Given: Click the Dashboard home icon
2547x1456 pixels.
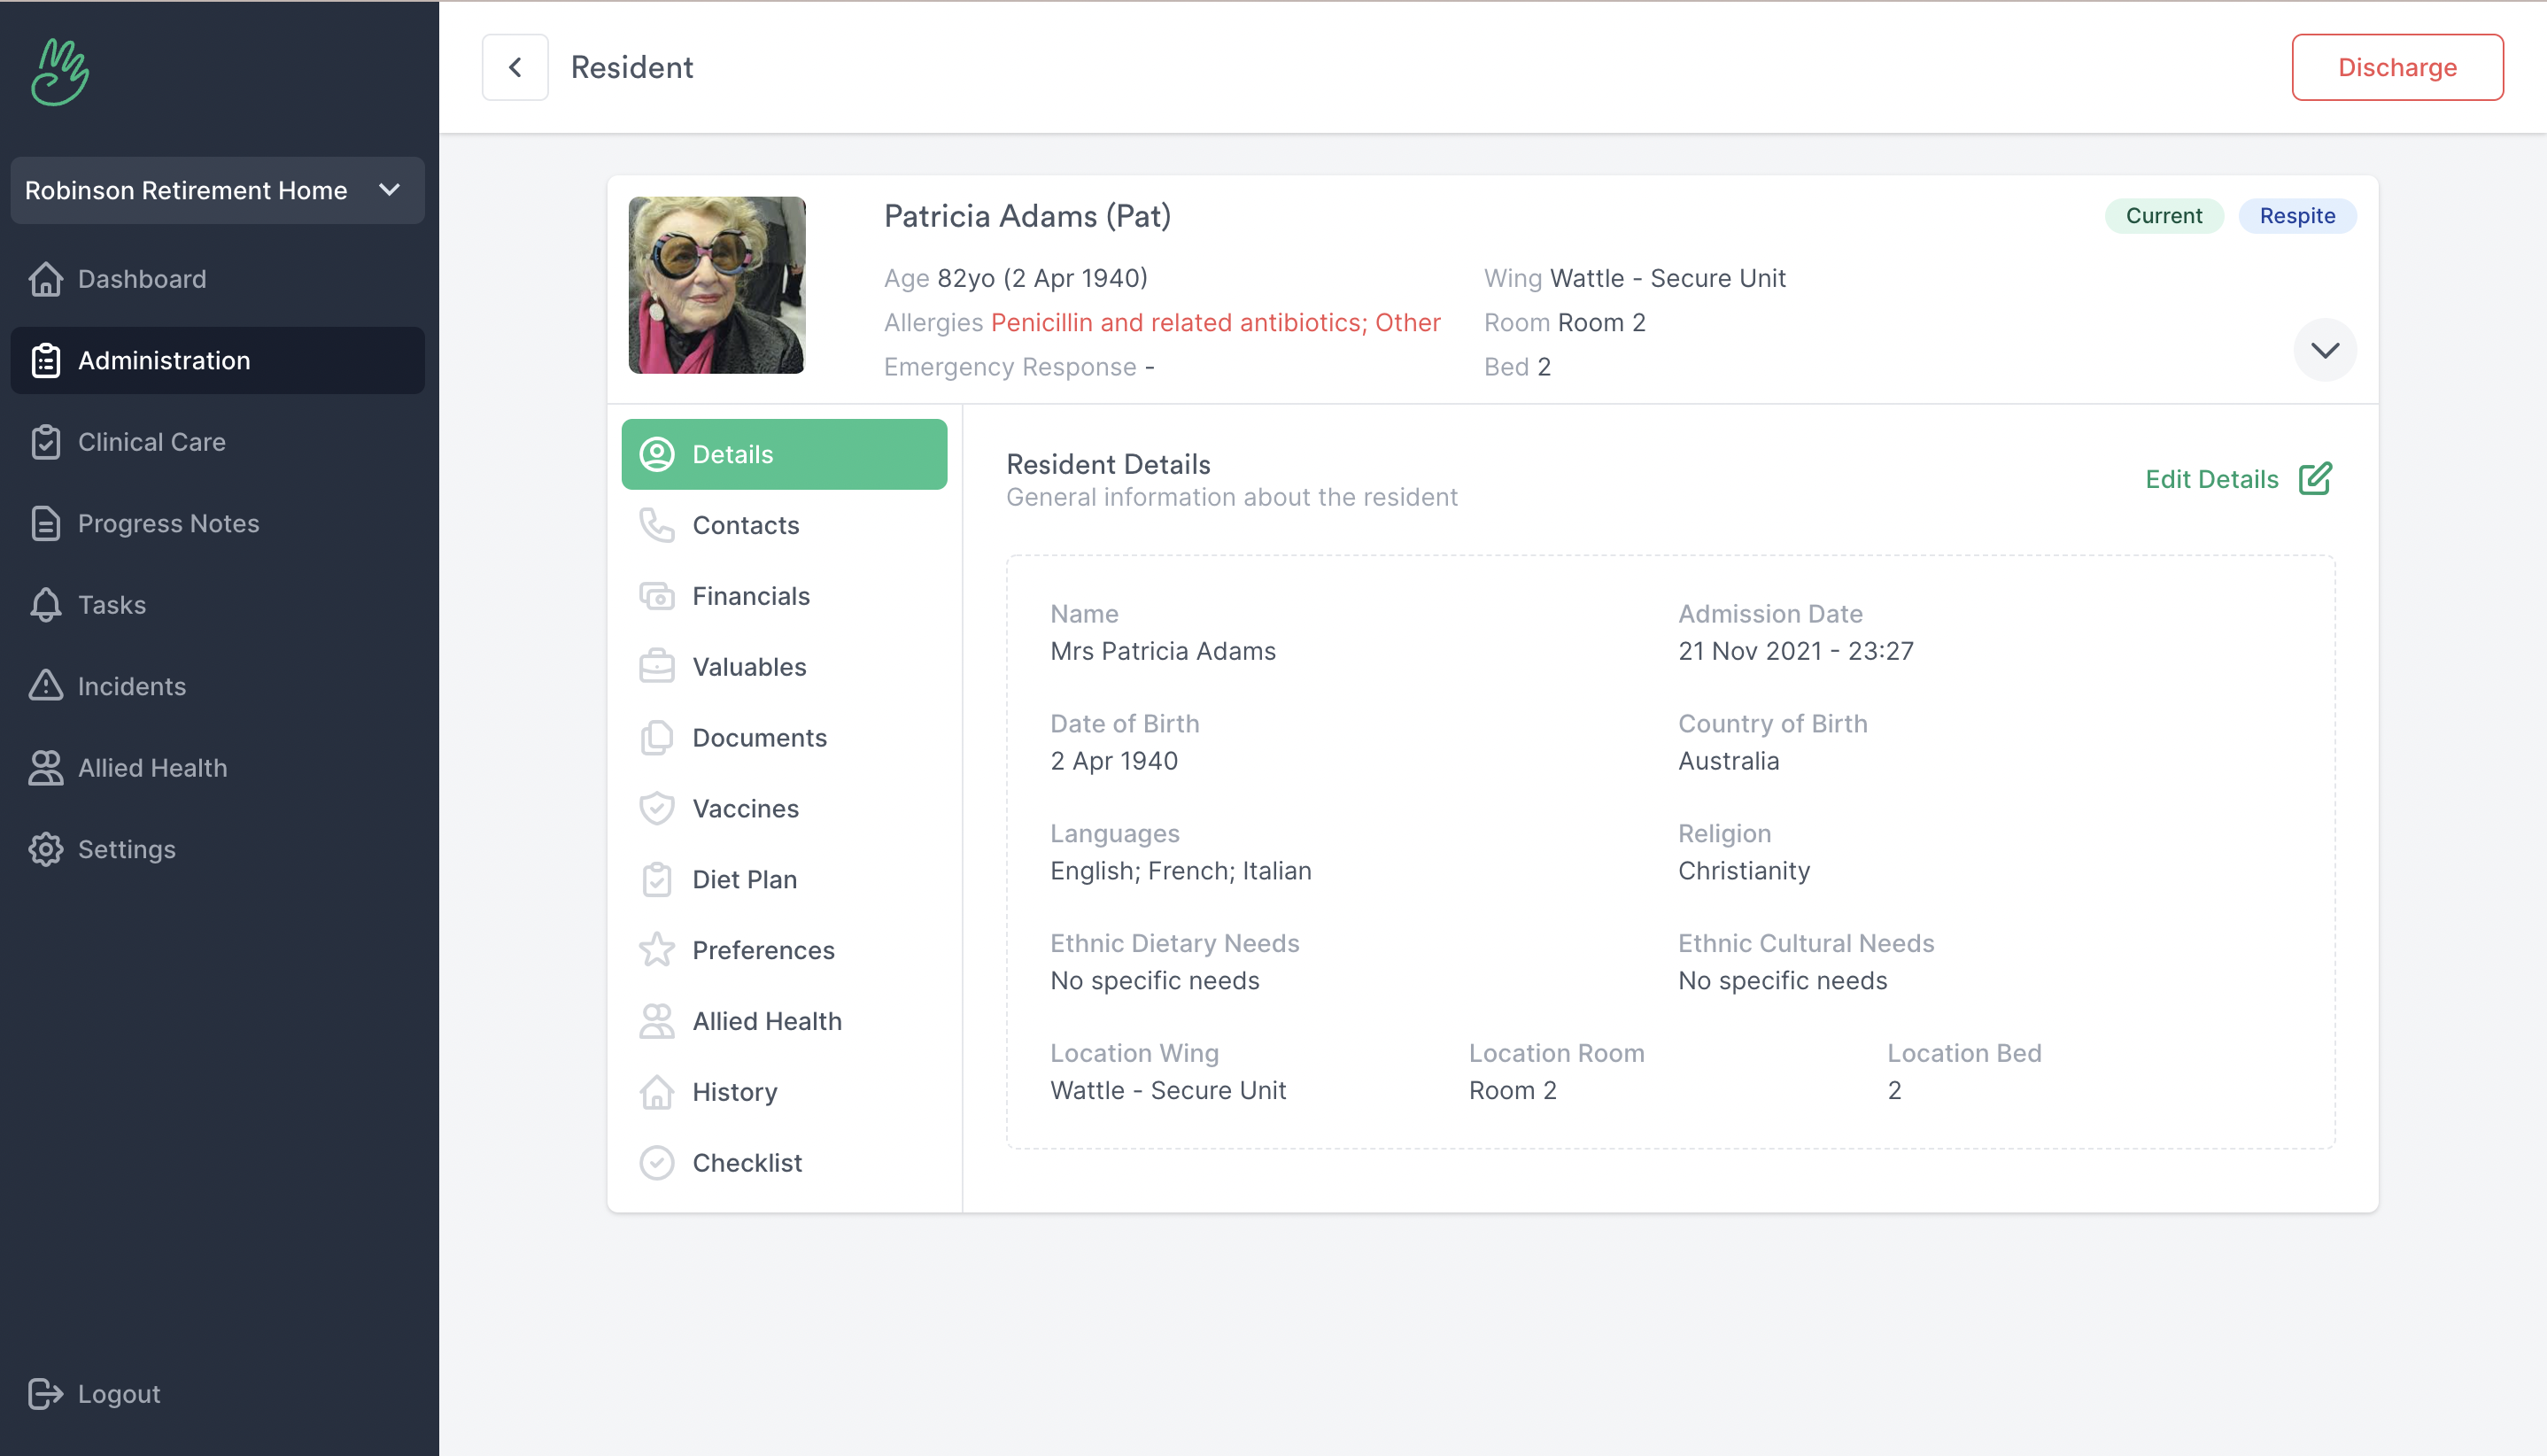Looking at the screenshot, I should tap(46, 279).
